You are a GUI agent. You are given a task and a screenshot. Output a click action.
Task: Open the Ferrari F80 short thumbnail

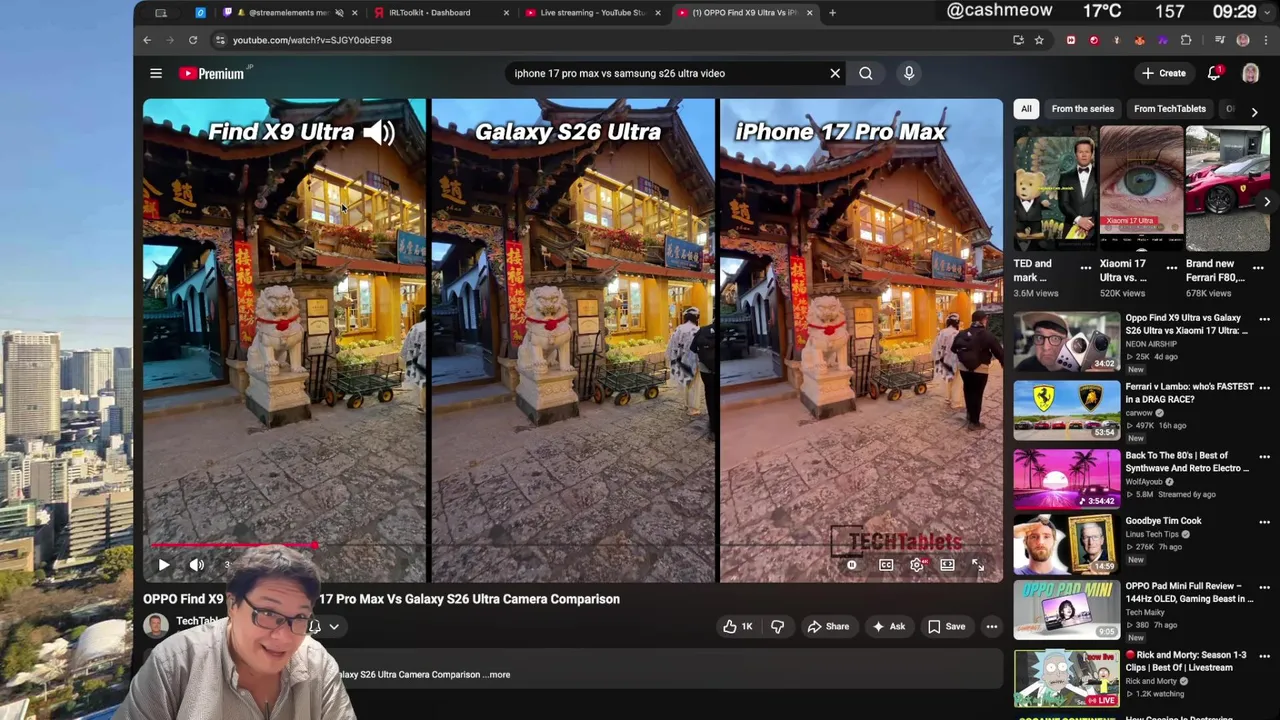coord(1227,188)
